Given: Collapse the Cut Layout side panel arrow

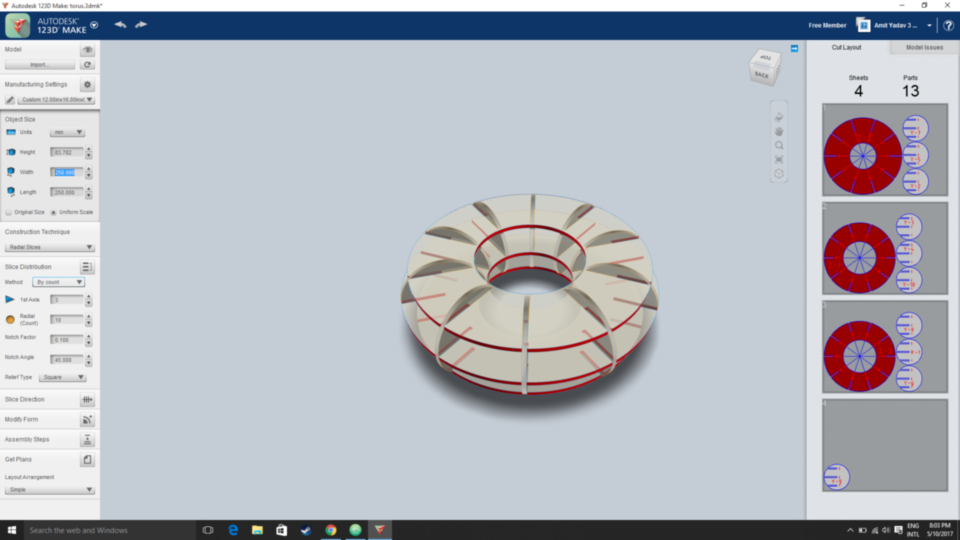Looking at the screenshot, I should click(794, 48).
